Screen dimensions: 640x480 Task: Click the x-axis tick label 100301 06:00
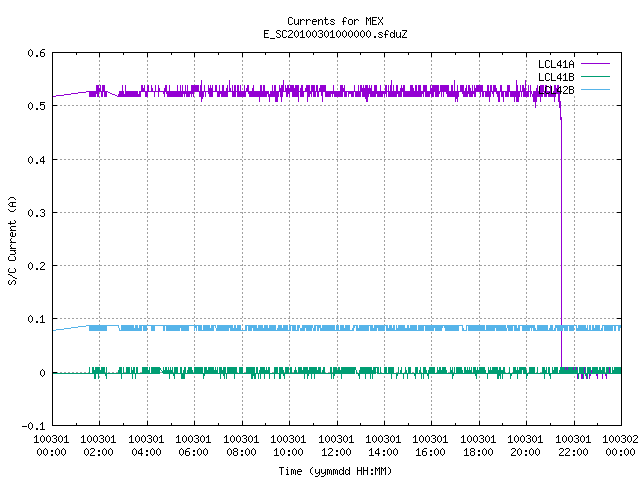click(x=193, y=446)
